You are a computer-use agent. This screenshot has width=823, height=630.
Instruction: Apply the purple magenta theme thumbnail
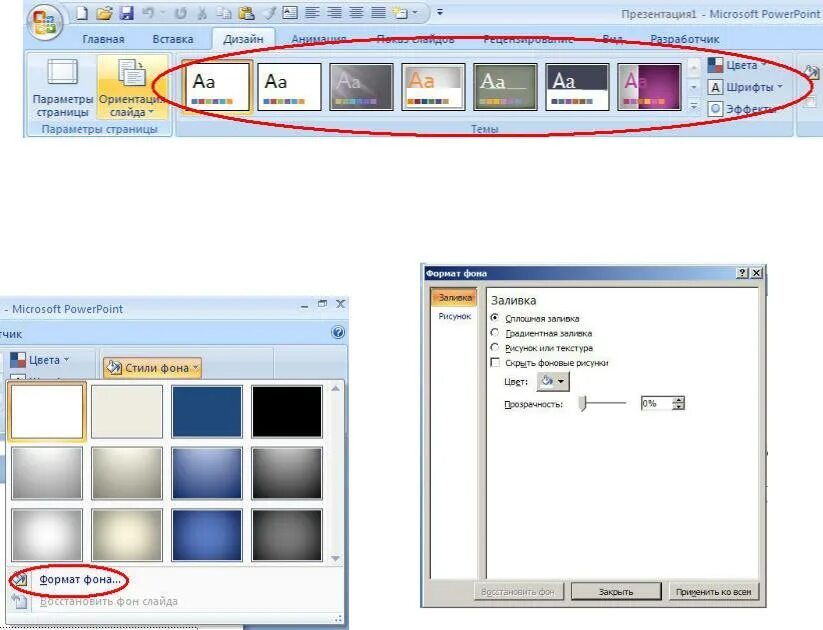point(649,87)
